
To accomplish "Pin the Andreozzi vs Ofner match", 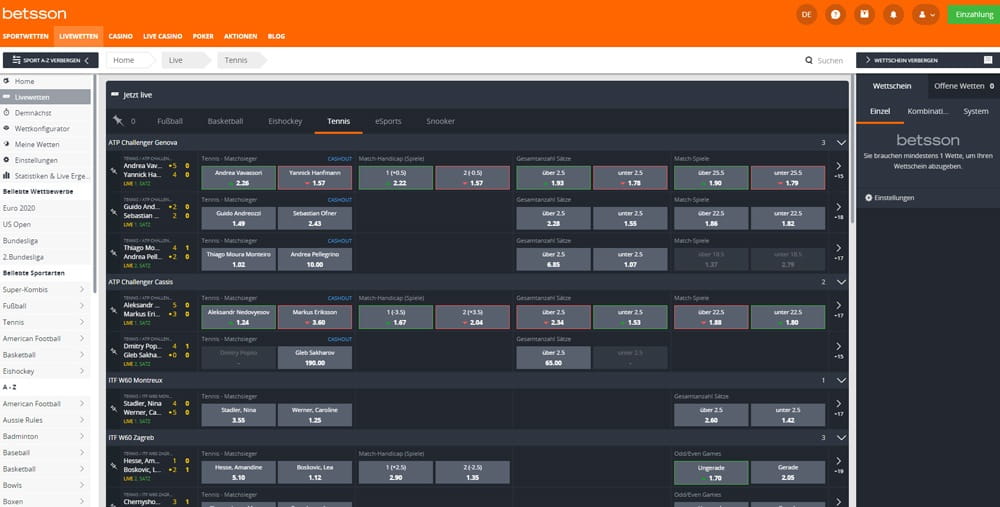I will click(114, 212).
